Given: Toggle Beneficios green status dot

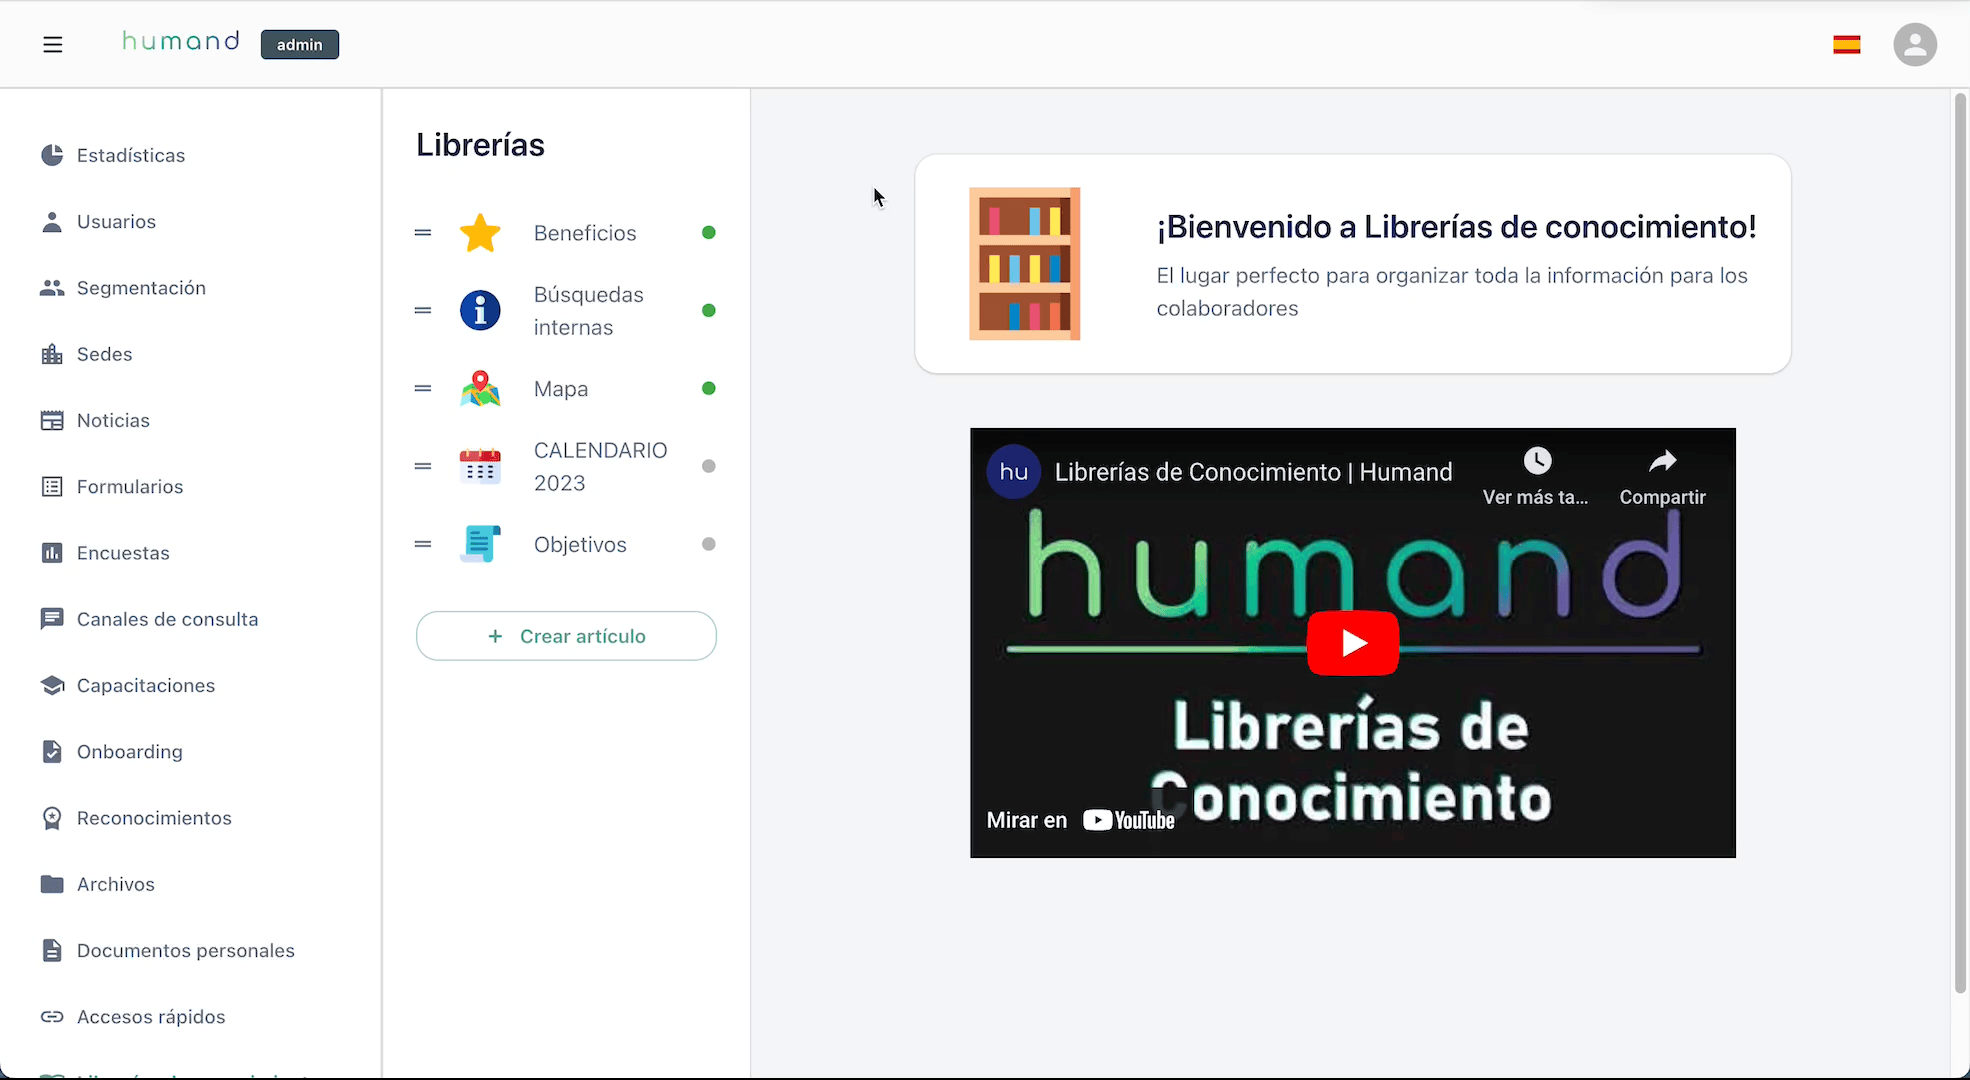Looking at the screenshot, I should pos(709,233).
